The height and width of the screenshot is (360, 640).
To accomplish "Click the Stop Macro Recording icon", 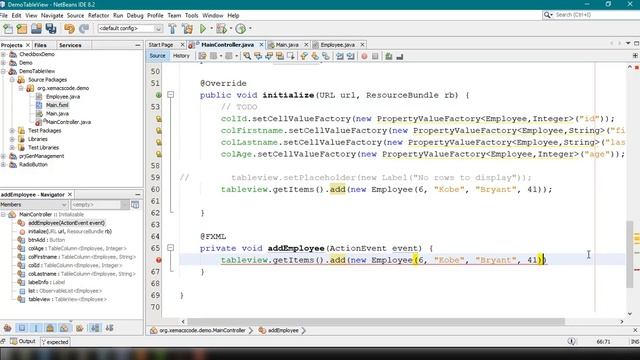I will (375, 56).
